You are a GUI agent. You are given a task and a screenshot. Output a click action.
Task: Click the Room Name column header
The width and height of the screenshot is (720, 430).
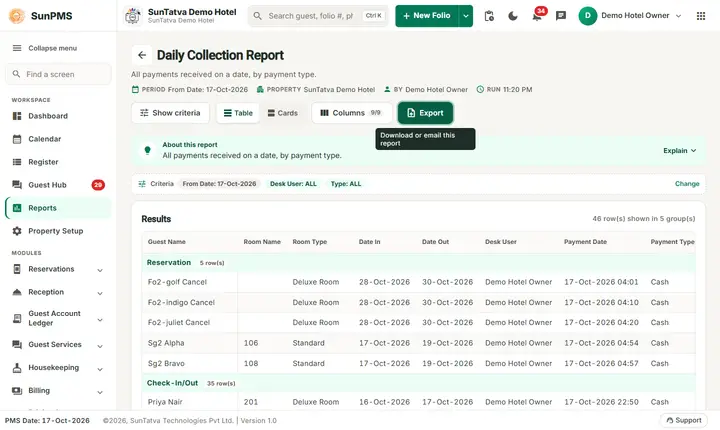tap(262, 242)
